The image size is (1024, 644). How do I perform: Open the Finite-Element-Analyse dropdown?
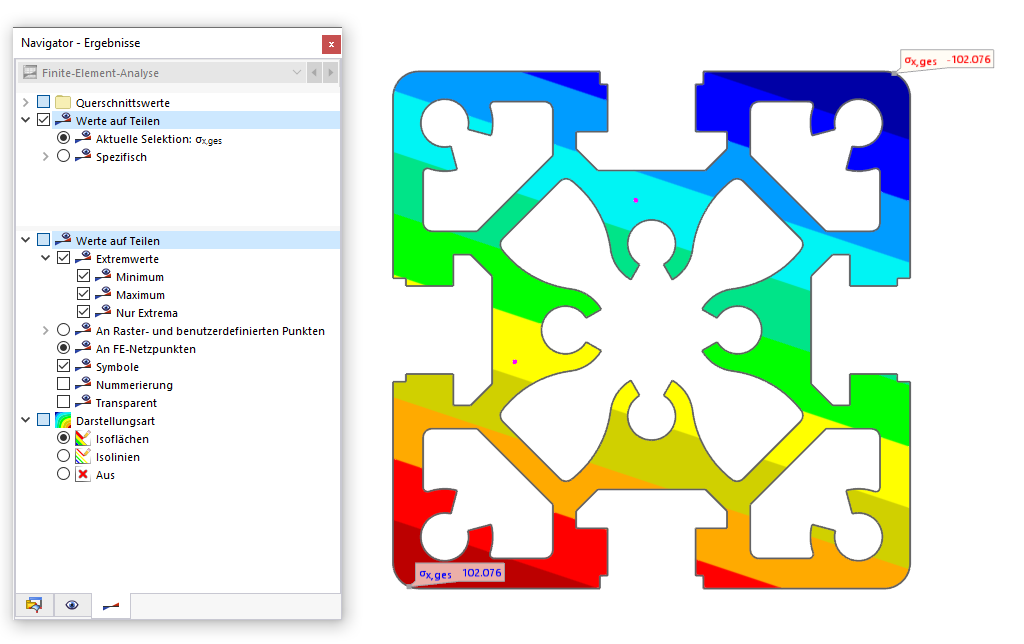[297, 72]
